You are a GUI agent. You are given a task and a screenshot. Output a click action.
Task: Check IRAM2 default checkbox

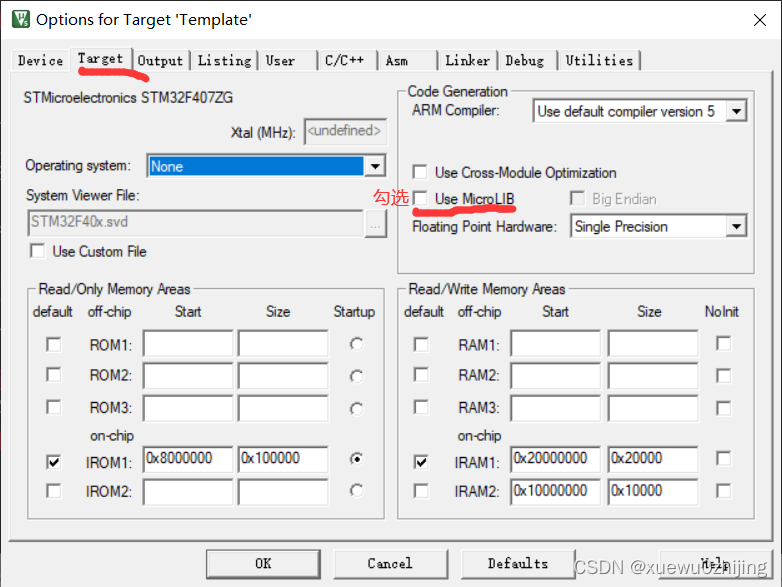coord(421,491)
